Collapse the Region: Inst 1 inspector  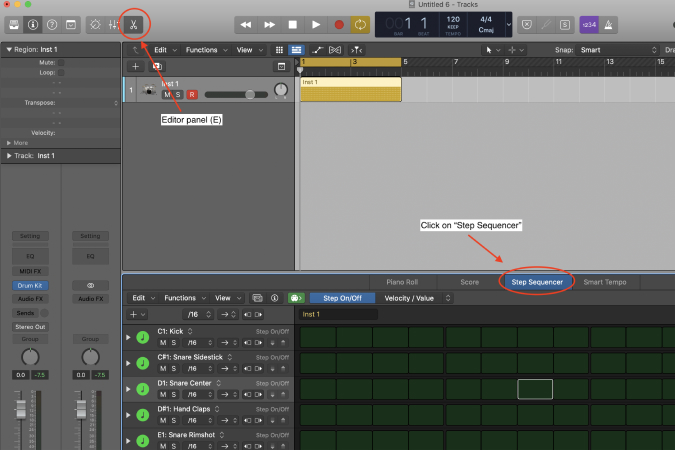coord(9,50)
